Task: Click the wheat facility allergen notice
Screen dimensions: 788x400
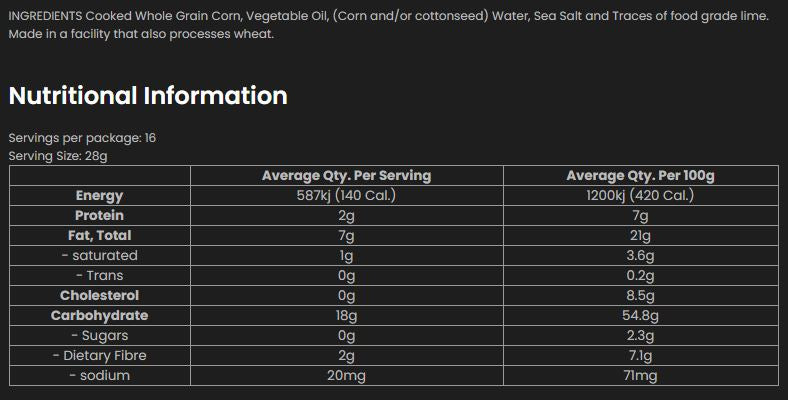Action: click(141, 34)
